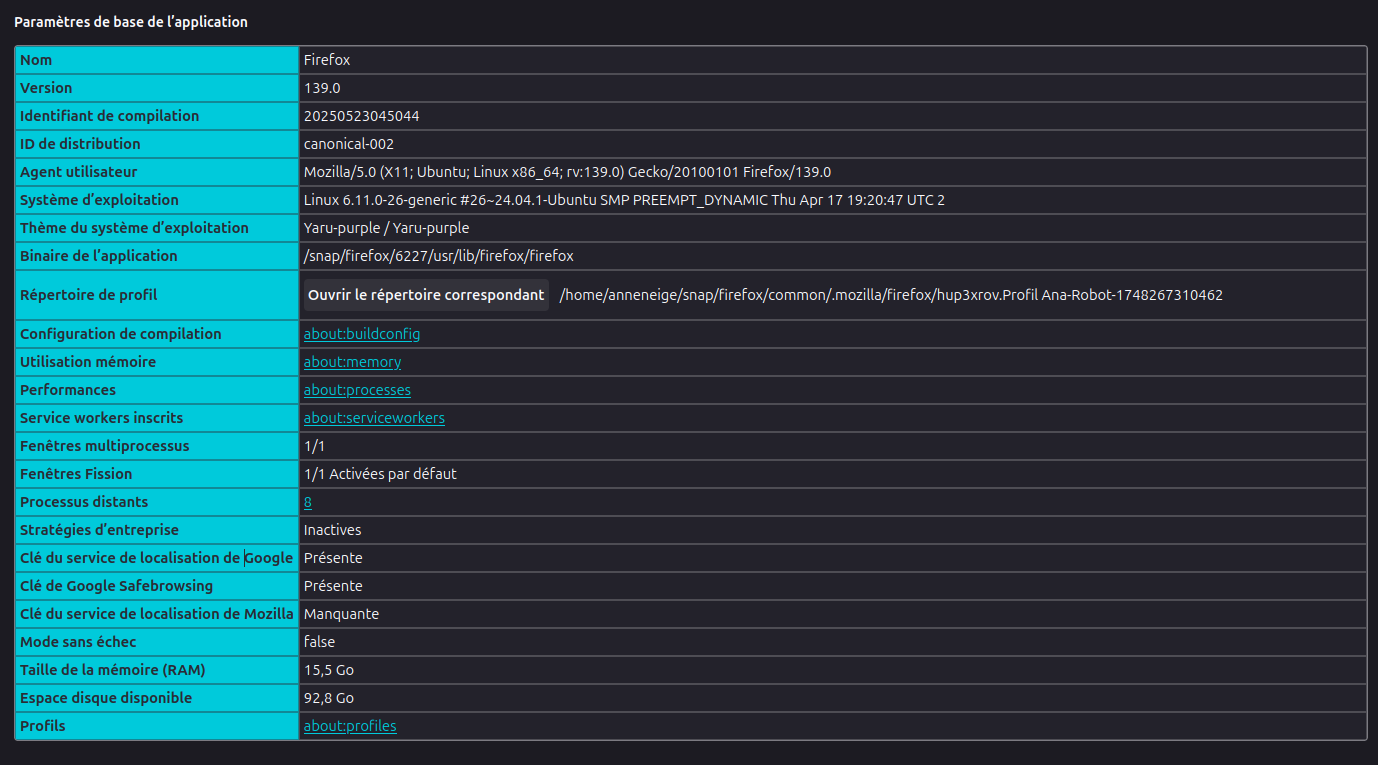Open the about:profiles link
Image resolution: width=1378 pixels, height=765 pixels.
(x=350, y=726)
